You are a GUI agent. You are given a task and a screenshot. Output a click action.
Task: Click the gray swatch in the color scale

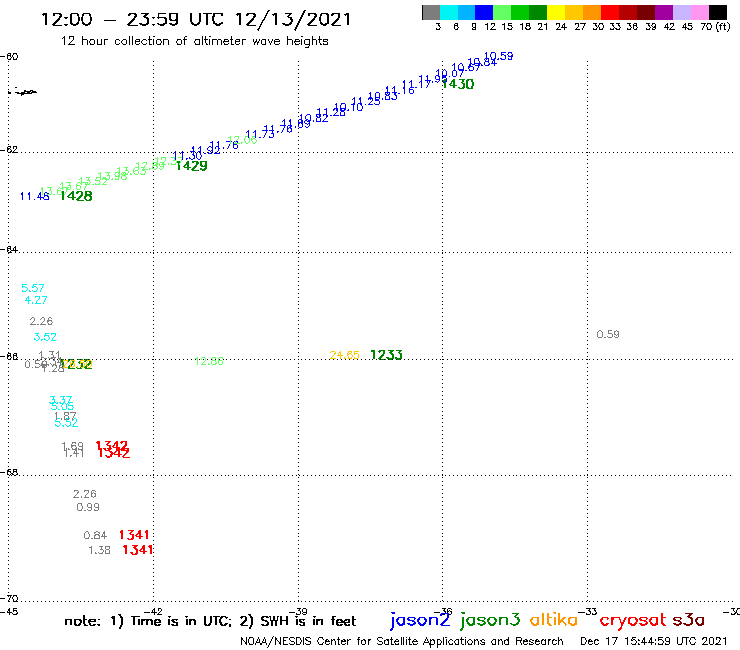click(431, 12)
